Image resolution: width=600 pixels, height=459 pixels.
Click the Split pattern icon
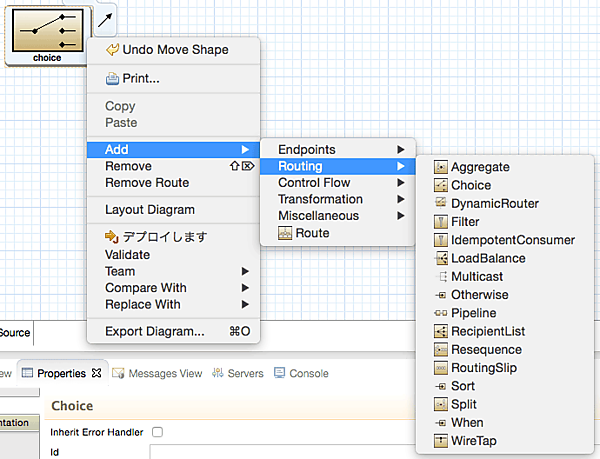[x=441, y=404]
